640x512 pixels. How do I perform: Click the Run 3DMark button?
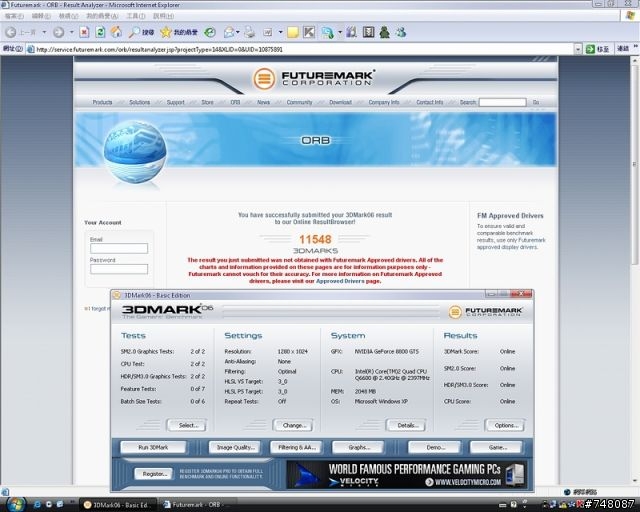153,447
